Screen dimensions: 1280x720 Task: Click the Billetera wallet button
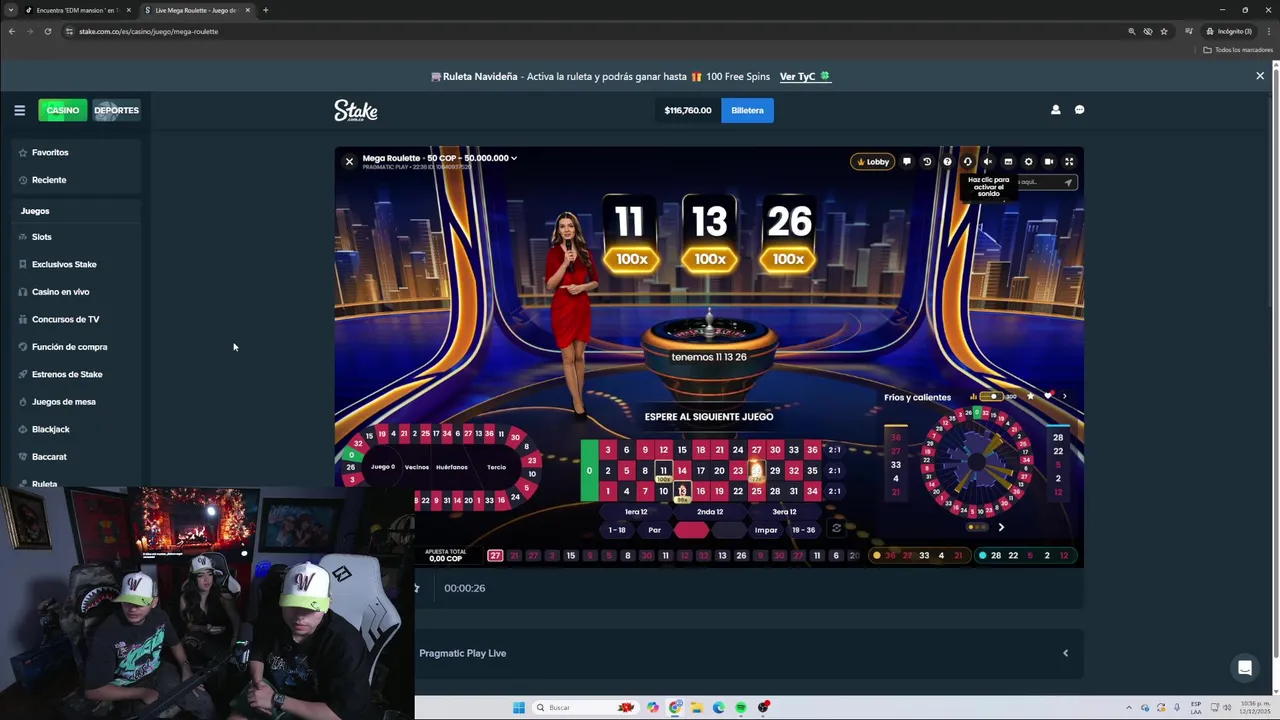747,110
